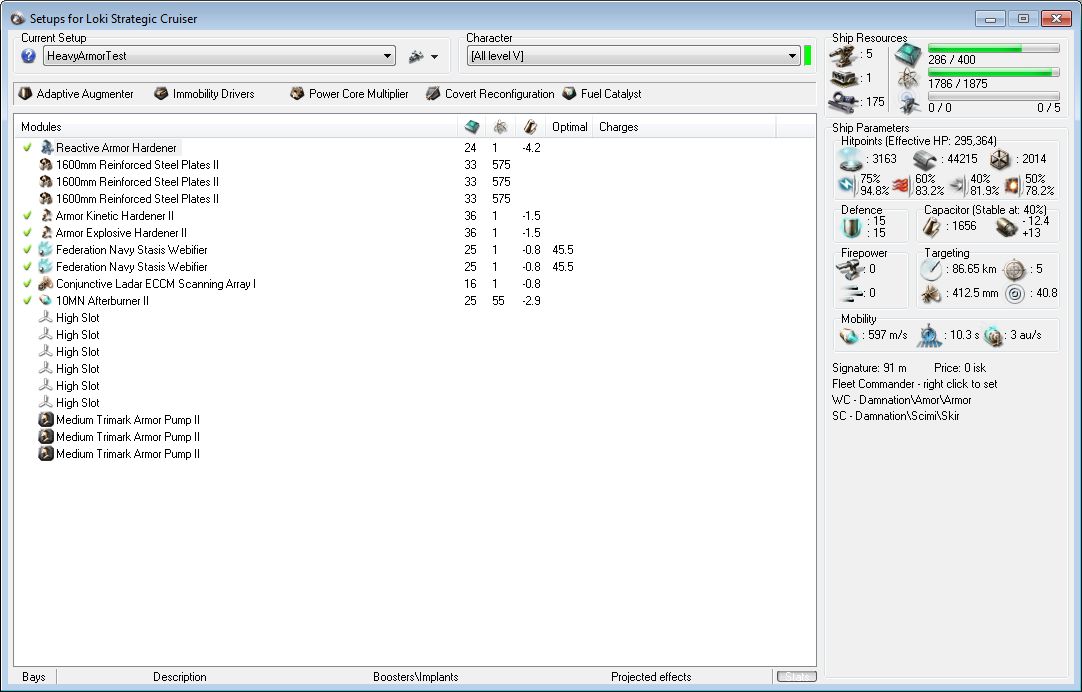Click the Adaptive Augmenter subsystem icon
This screenshot has height=692, width=1082.
click(26, 94)
